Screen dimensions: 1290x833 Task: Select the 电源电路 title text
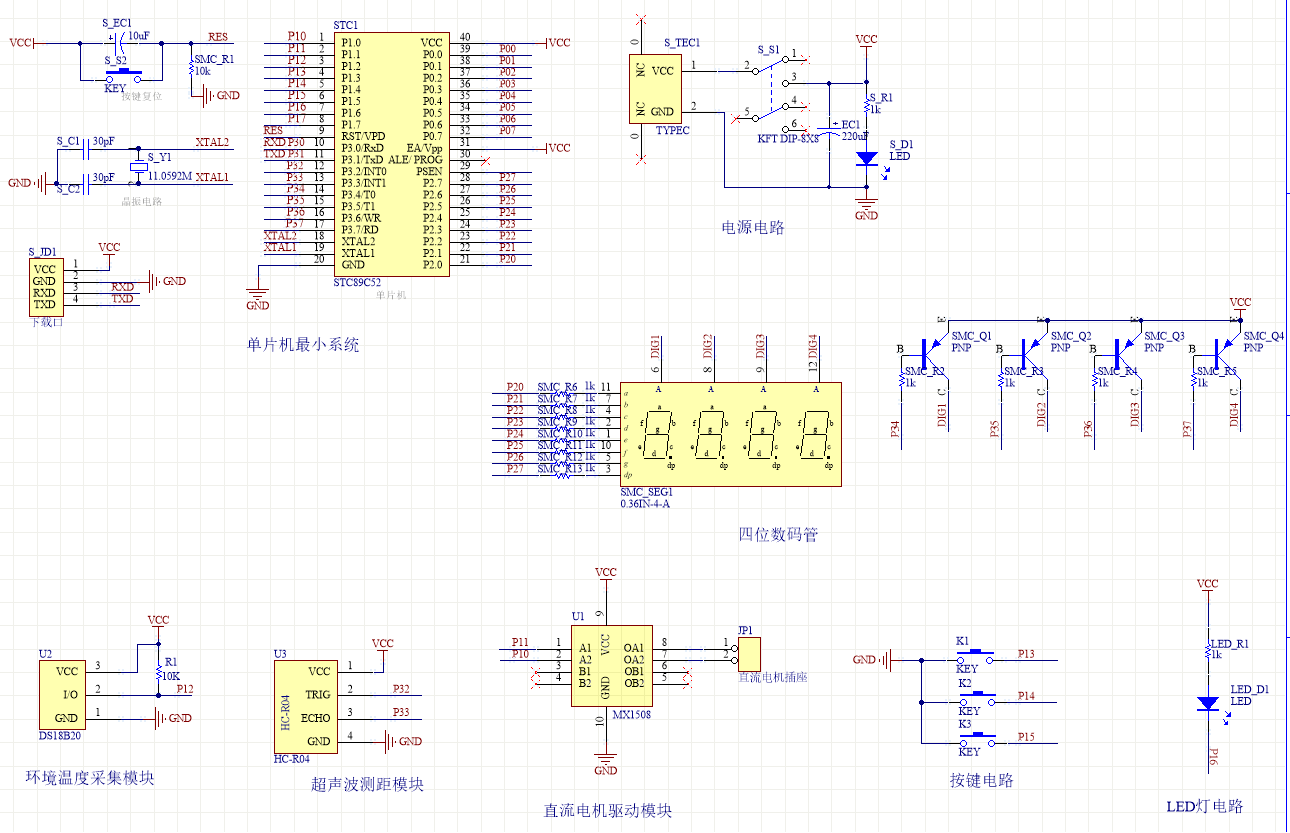click(x=753, y=228)
